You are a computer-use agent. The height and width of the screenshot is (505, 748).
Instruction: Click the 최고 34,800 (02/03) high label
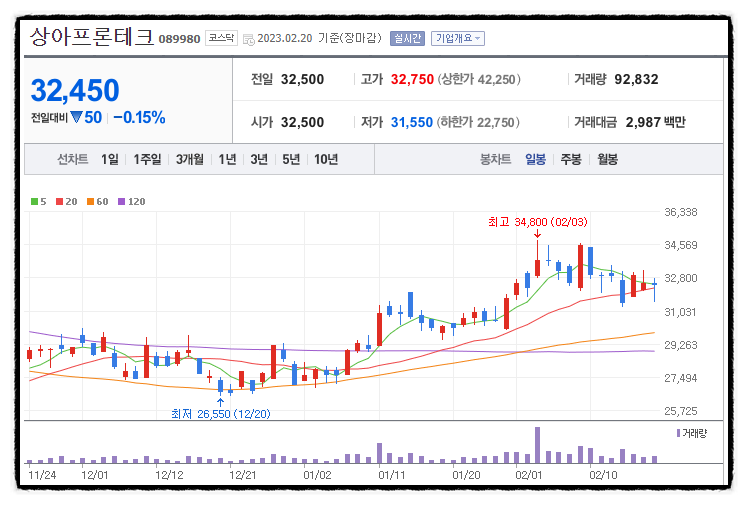[x=538, y=222]
